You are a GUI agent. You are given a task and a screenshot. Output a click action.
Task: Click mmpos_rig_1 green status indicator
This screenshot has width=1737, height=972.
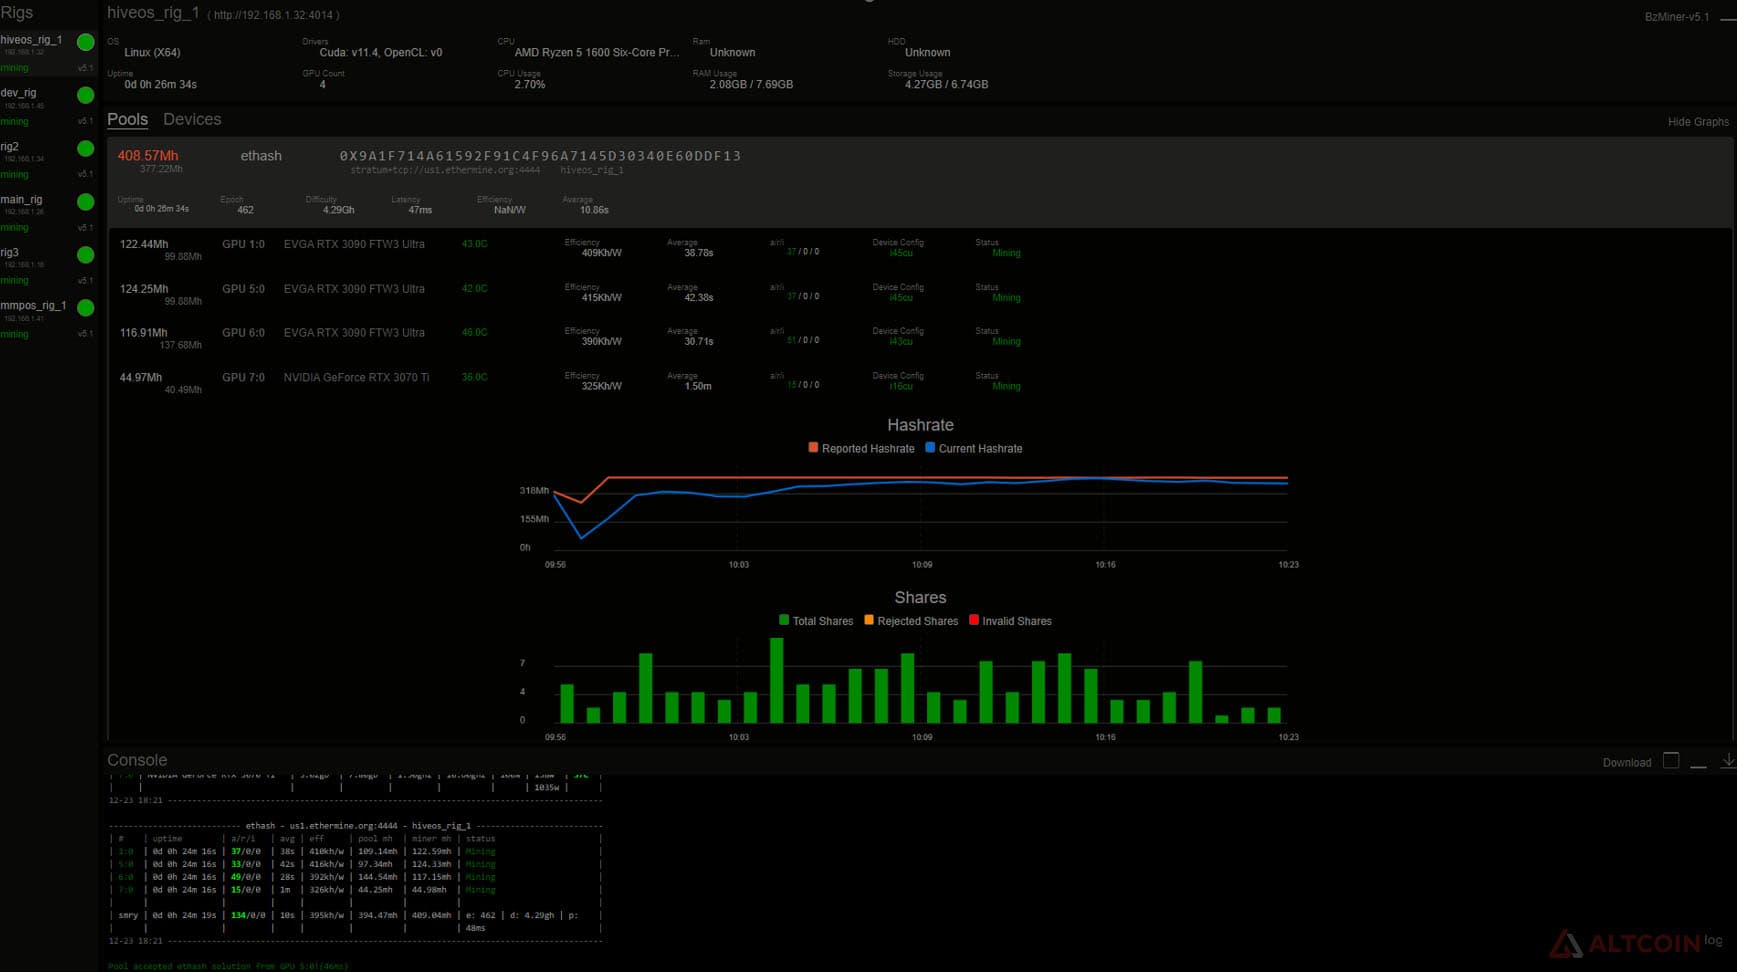click(x=86, y=308)
